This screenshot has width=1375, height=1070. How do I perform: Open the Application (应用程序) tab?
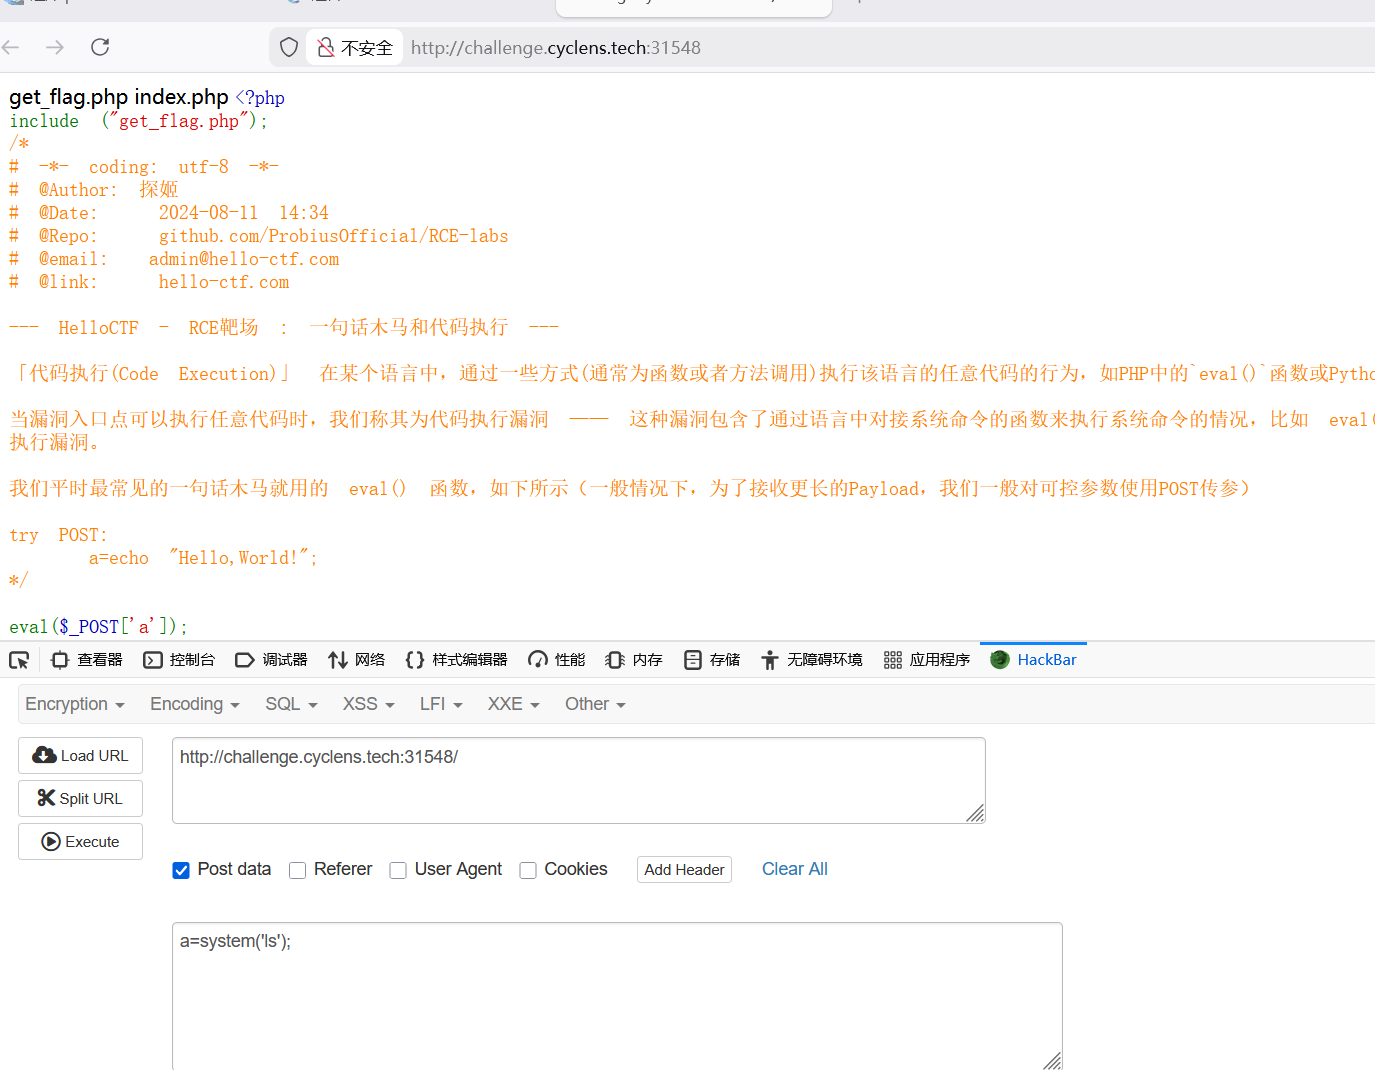(927, 660)
